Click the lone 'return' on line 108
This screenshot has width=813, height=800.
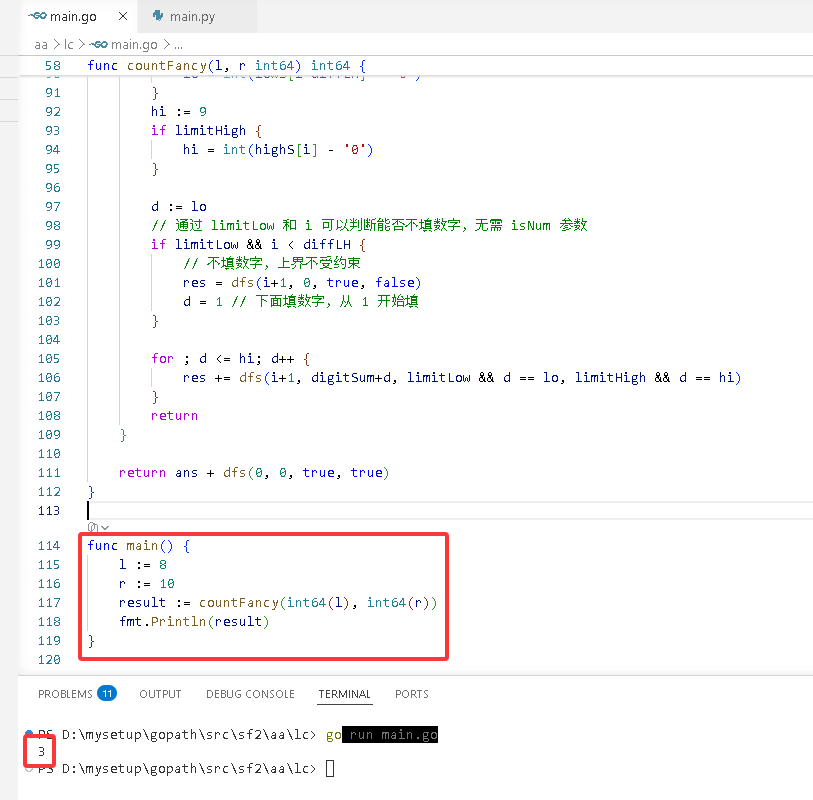click(x=174, y=415)
